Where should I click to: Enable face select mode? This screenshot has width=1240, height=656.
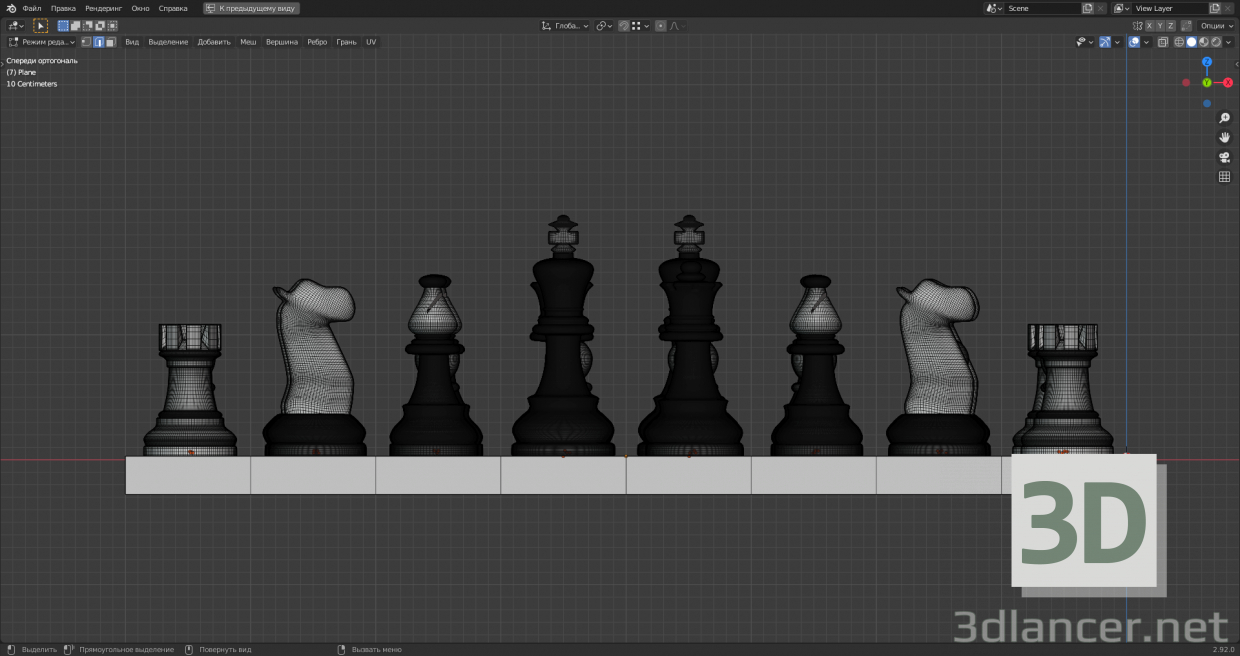[x=111, y=42]
